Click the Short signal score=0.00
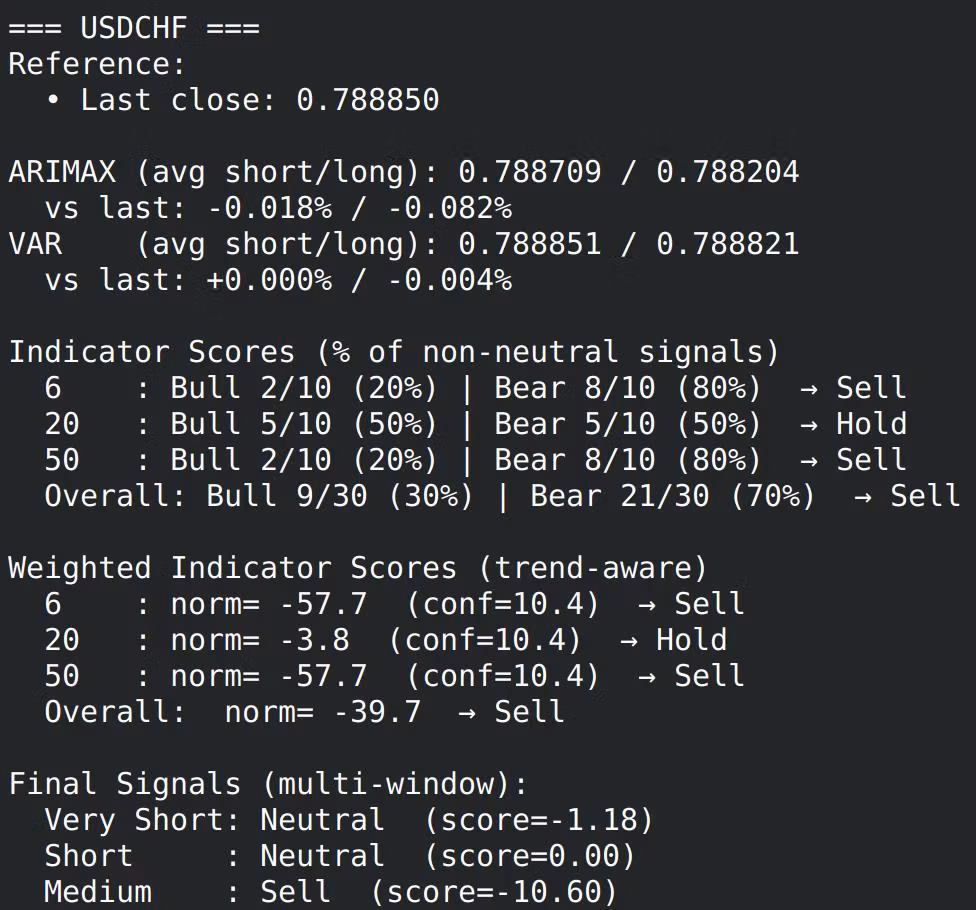Image resolution: width=976 pixels, height=910 pixels. tap(529, 856)
